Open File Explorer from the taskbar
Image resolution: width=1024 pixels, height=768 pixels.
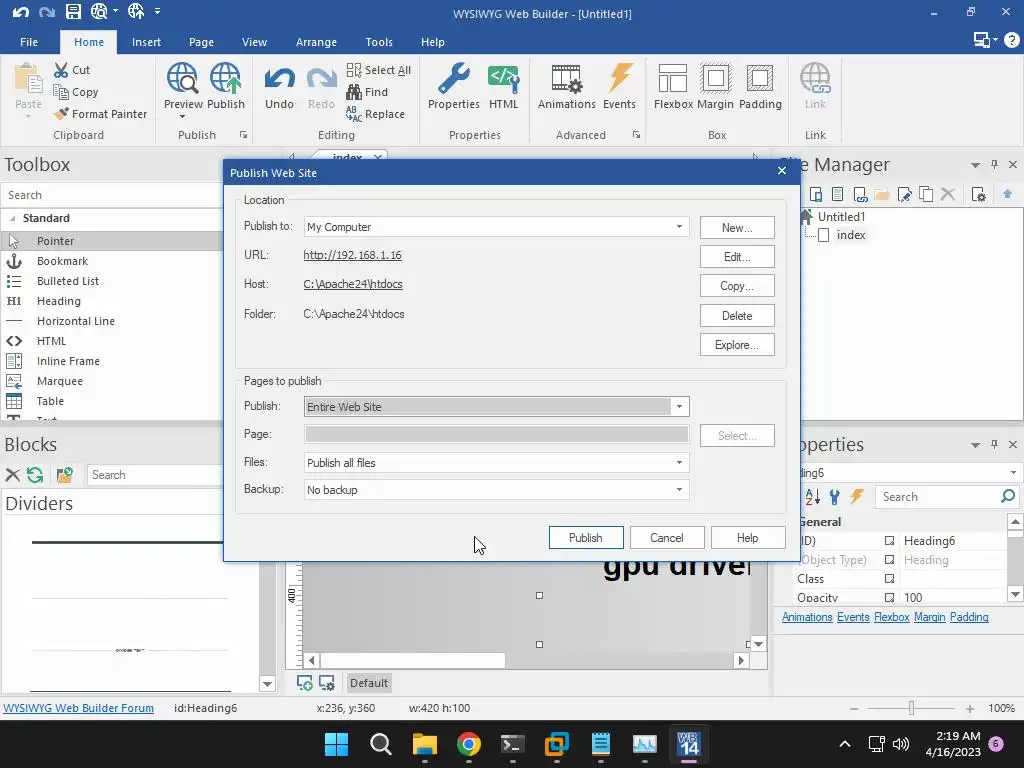pos(424,744)
